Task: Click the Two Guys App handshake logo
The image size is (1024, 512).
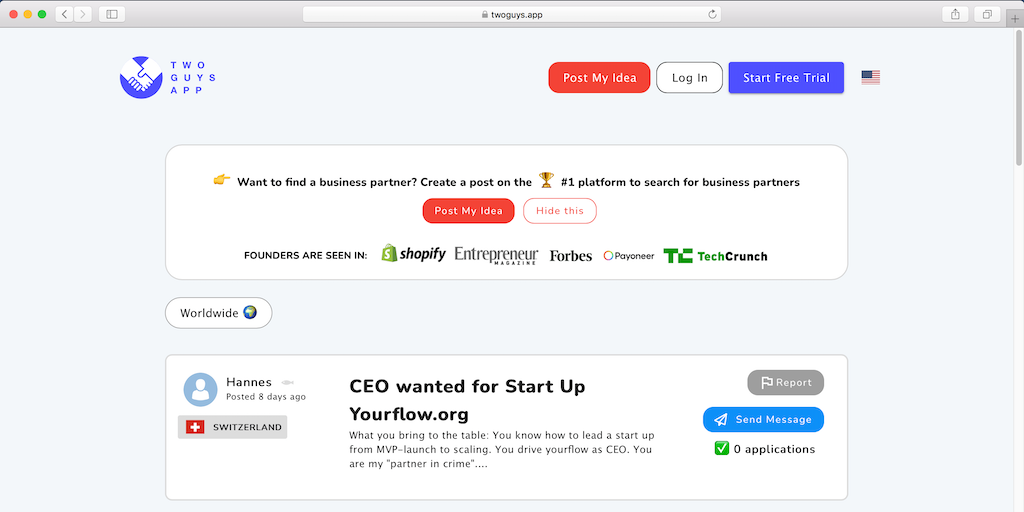Action: coord(141,77)
